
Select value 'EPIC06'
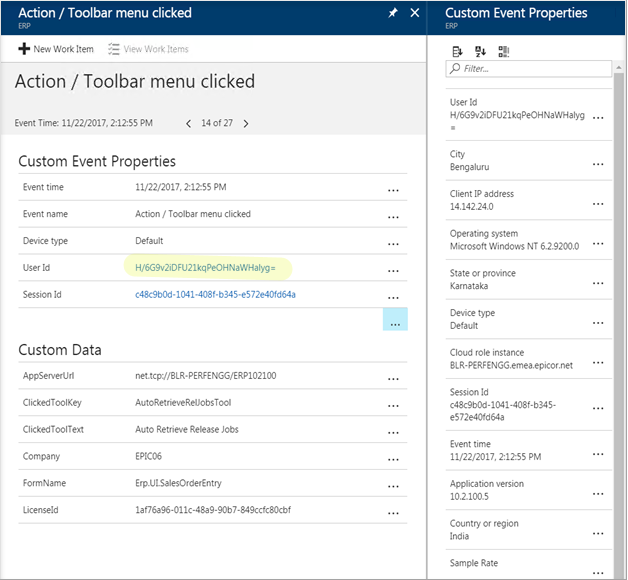point(148,457)
